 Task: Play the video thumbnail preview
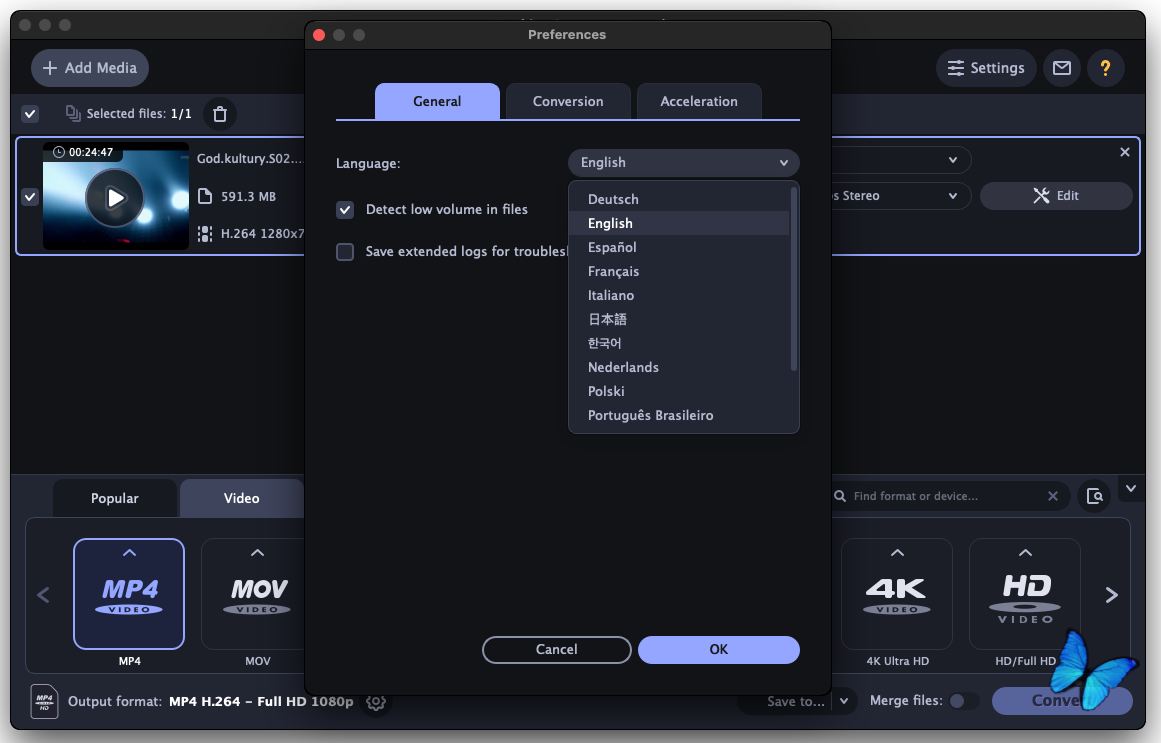[x=115, y=198]
